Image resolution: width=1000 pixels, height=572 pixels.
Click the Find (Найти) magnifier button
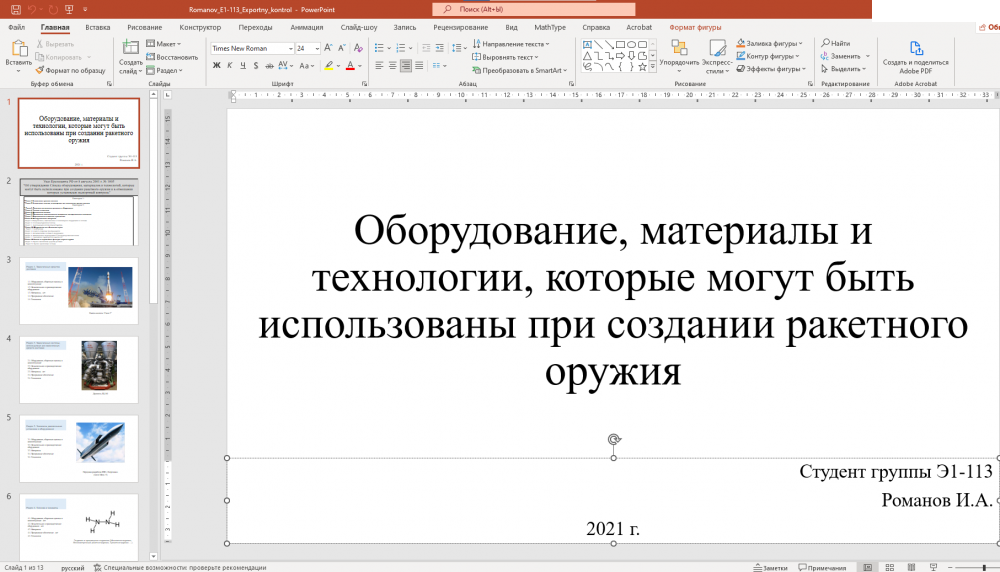click(835, 43)
